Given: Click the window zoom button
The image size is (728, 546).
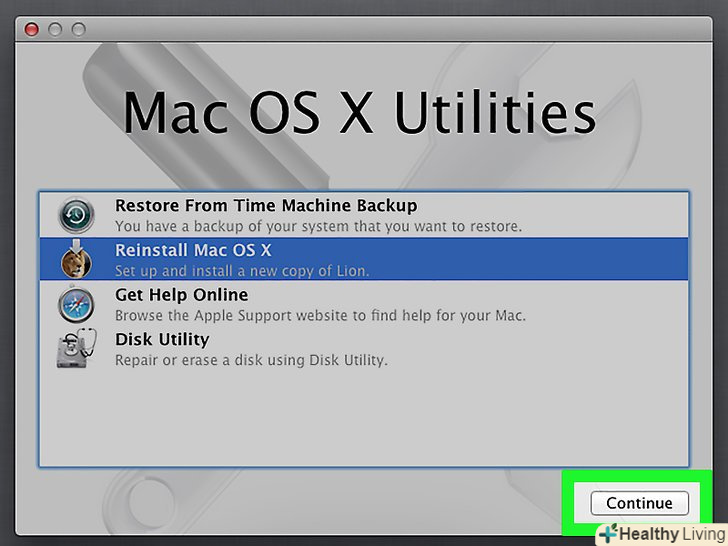Looking at the screenshot, I should (75, 29).
